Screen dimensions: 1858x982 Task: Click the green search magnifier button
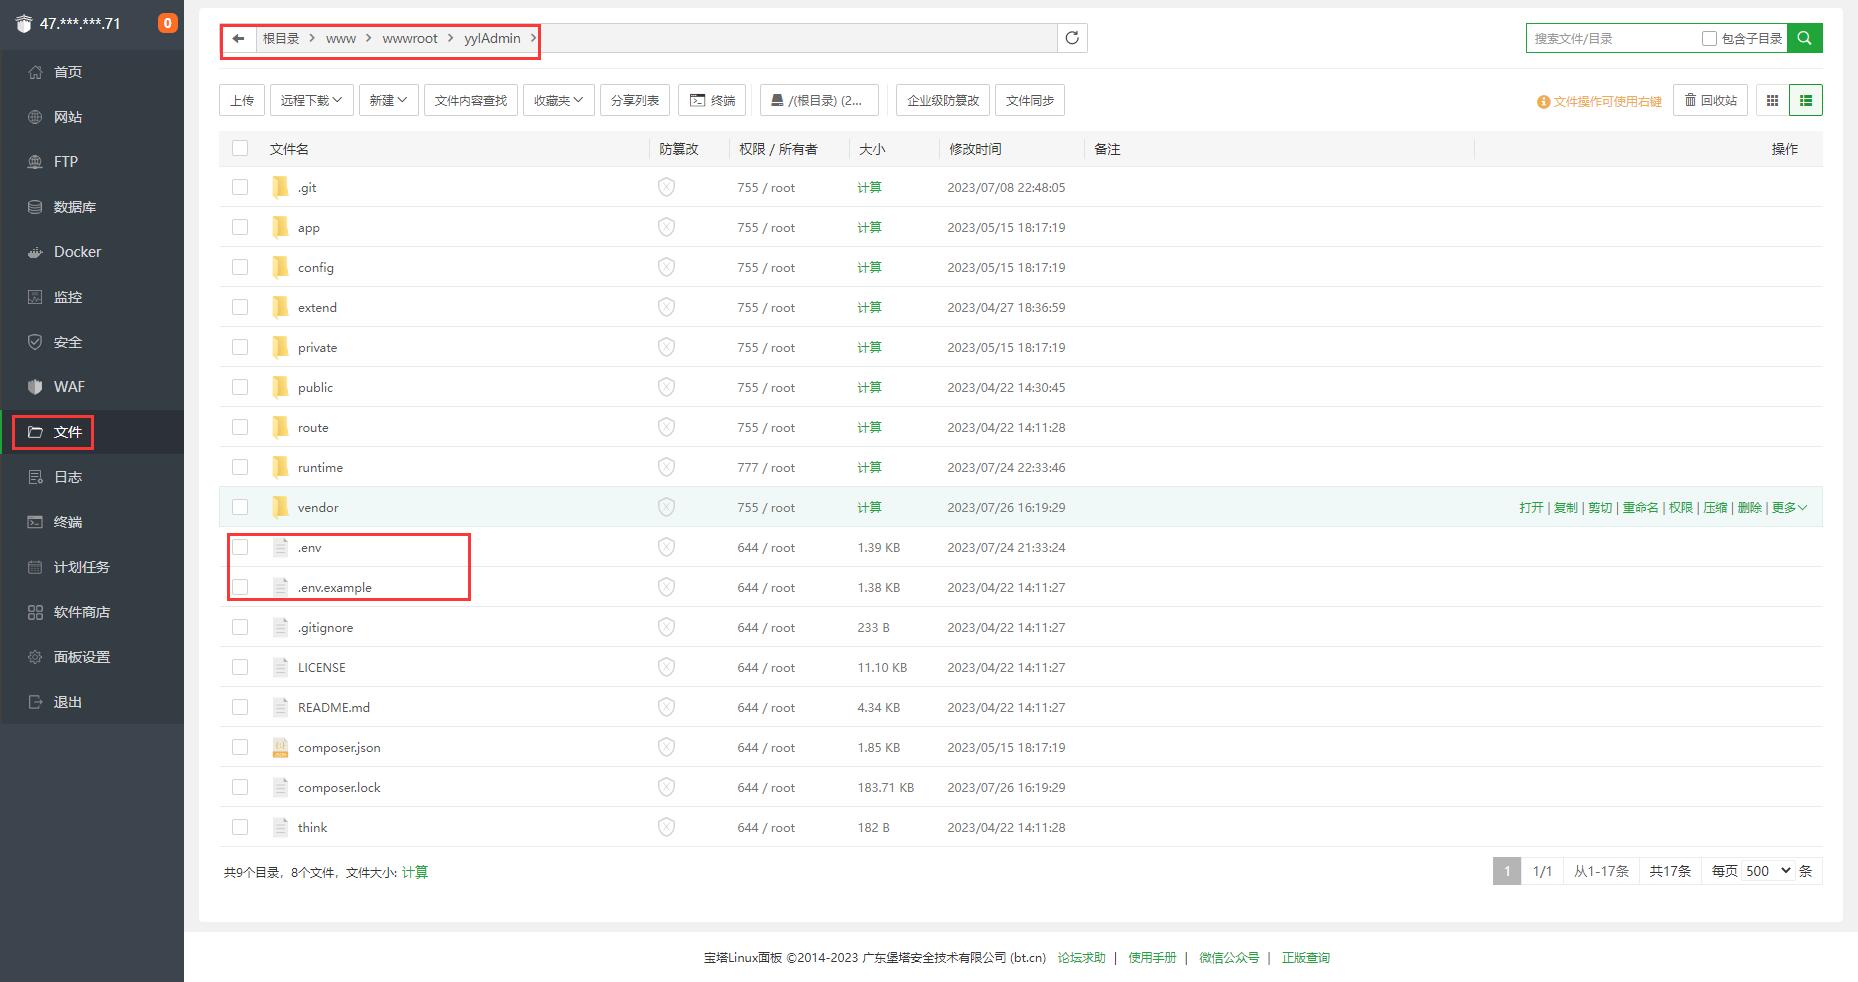[x=1804, y=38]
